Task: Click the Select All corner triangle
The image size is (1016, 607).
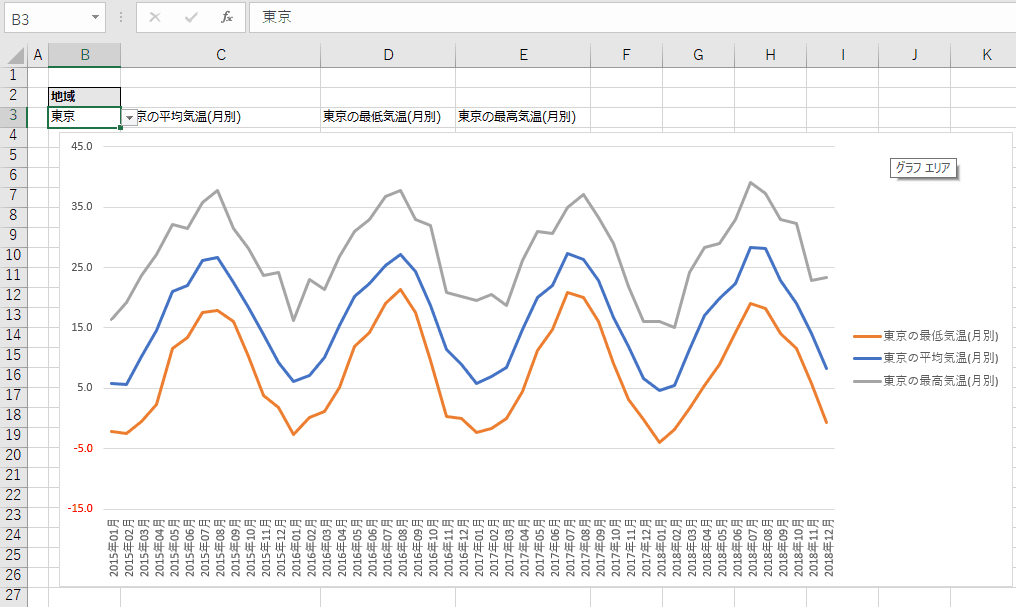Action: pyautogui.click(x=16, y=55)
